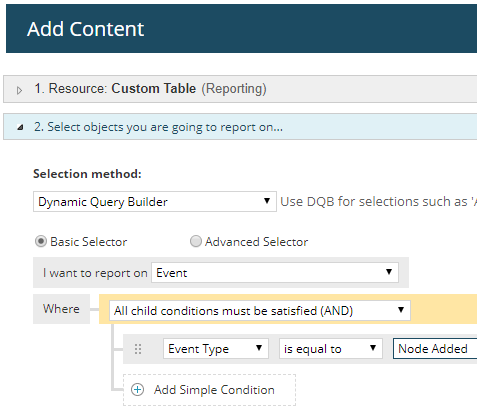477x418 pixels.
Task: Open the 'I want to report on' Event dropdown
Action: tap(275, 273)
